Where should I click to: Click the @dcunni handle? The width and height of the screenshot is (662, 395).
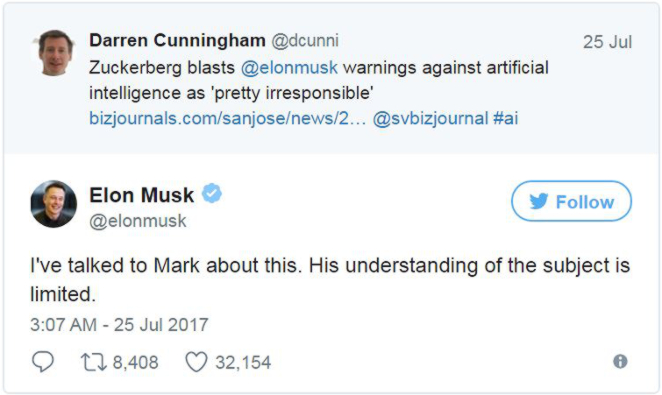click(305, 41)
